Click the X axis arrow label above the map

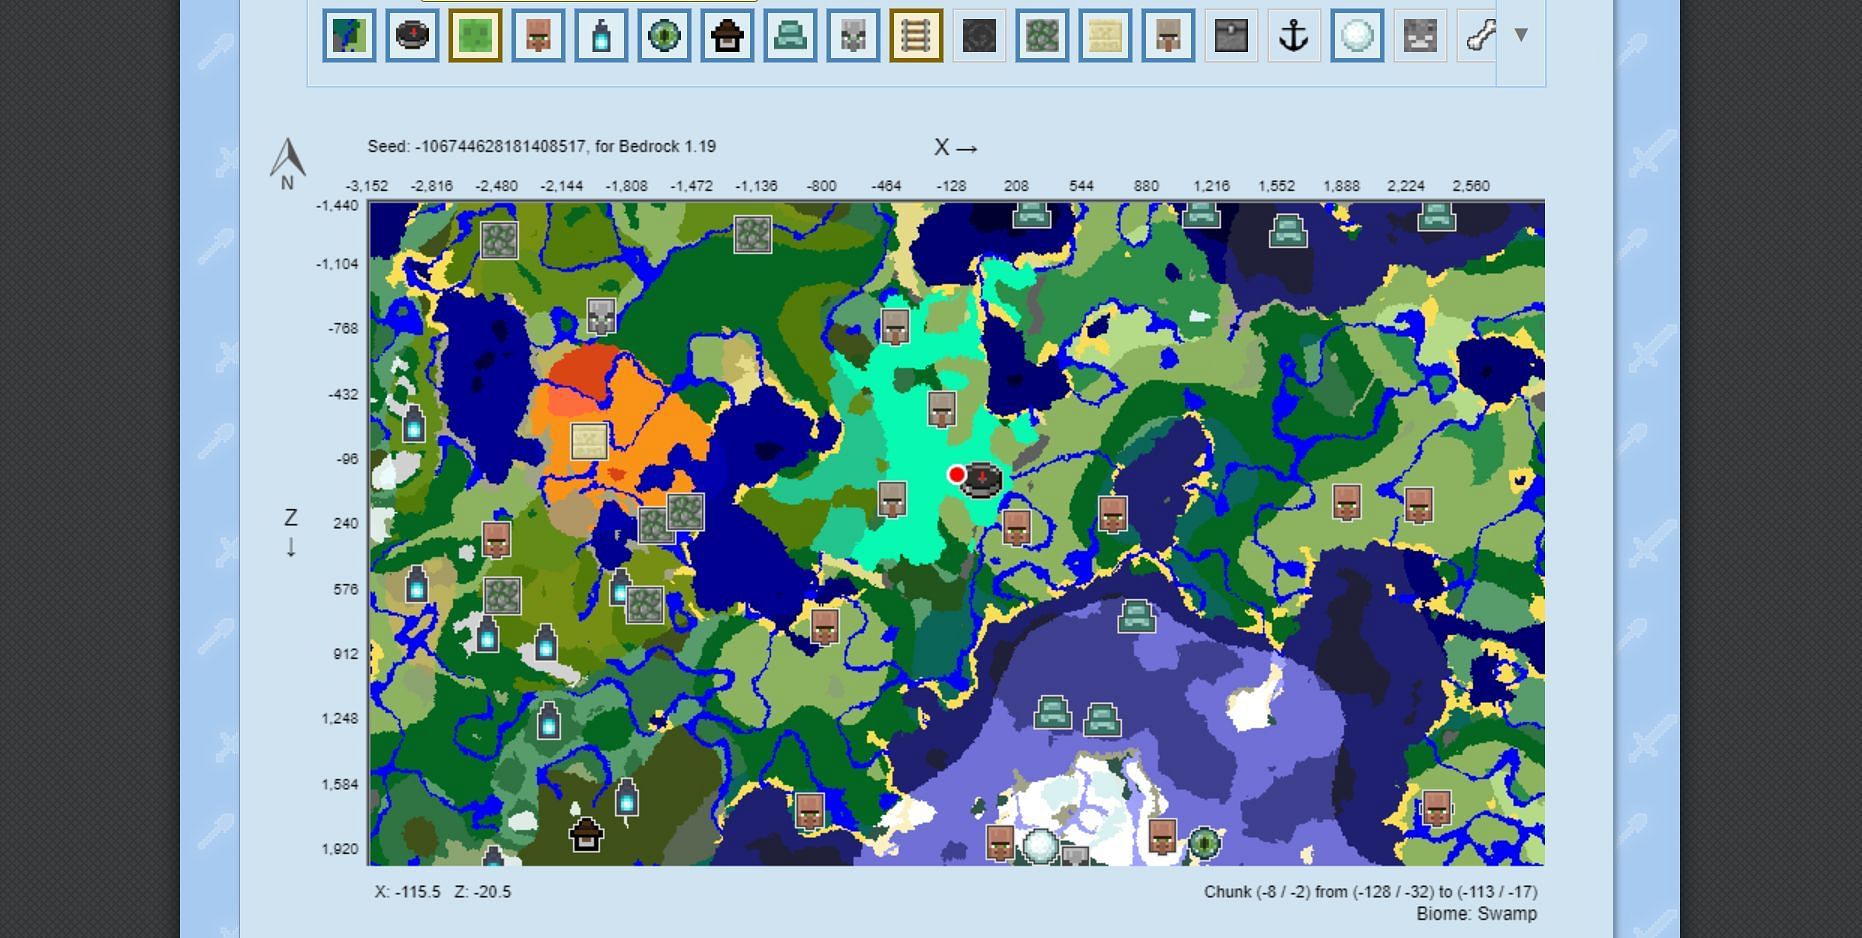[956, 148]
